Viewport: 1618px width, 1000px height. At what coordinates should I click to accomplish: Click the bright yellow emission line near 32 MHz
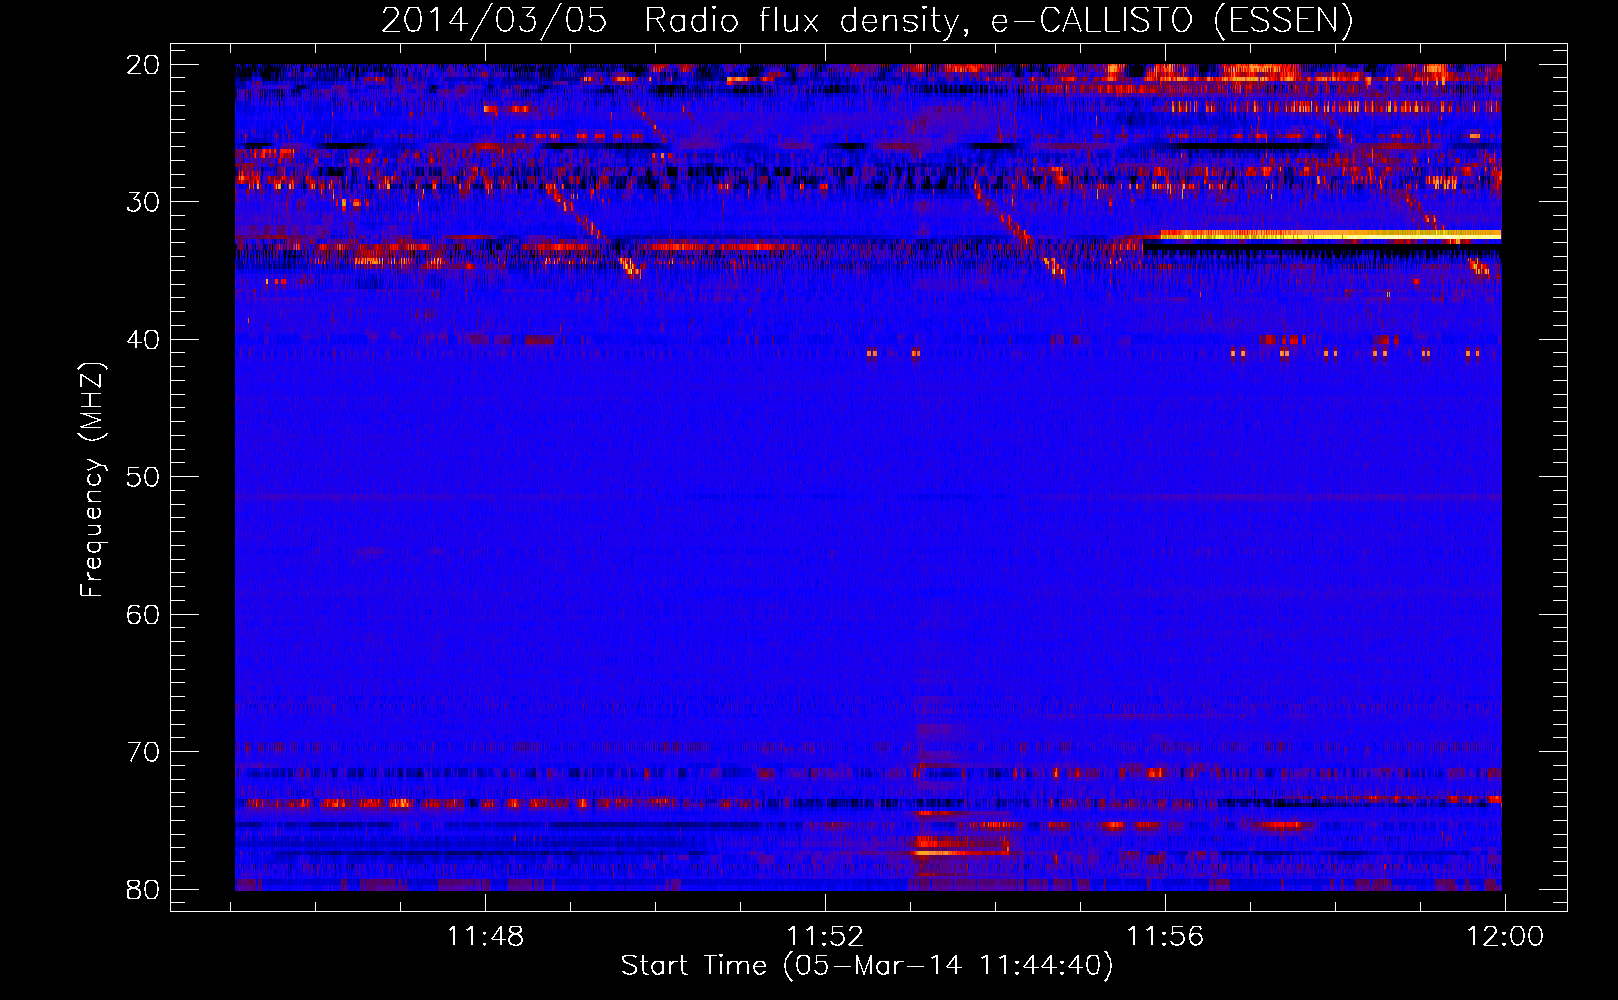(1330, 234)
